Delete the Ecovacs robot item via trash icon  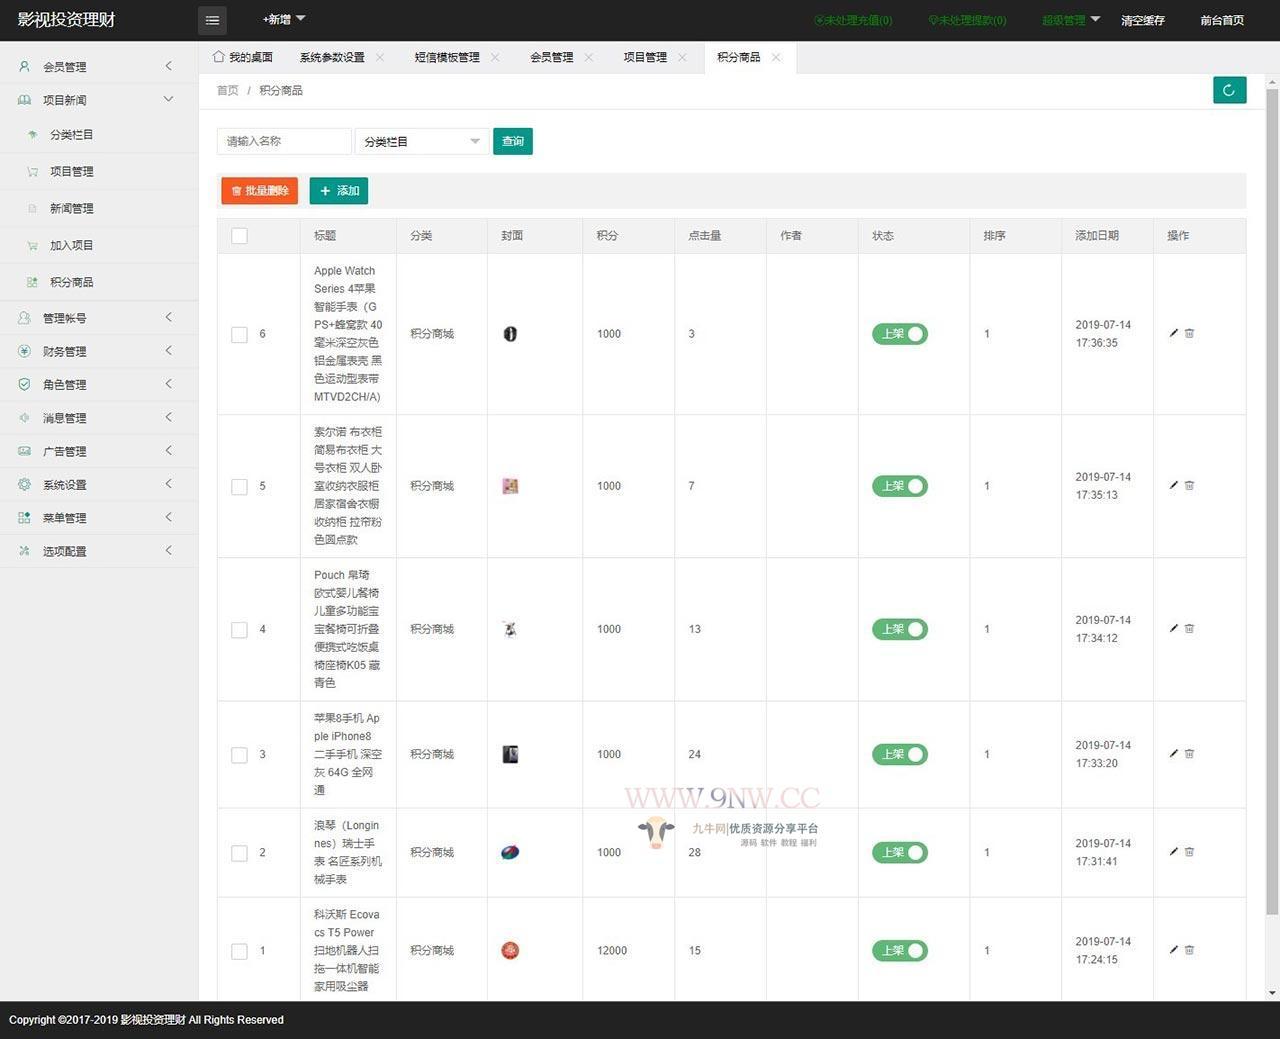(x=1189, y=950)
